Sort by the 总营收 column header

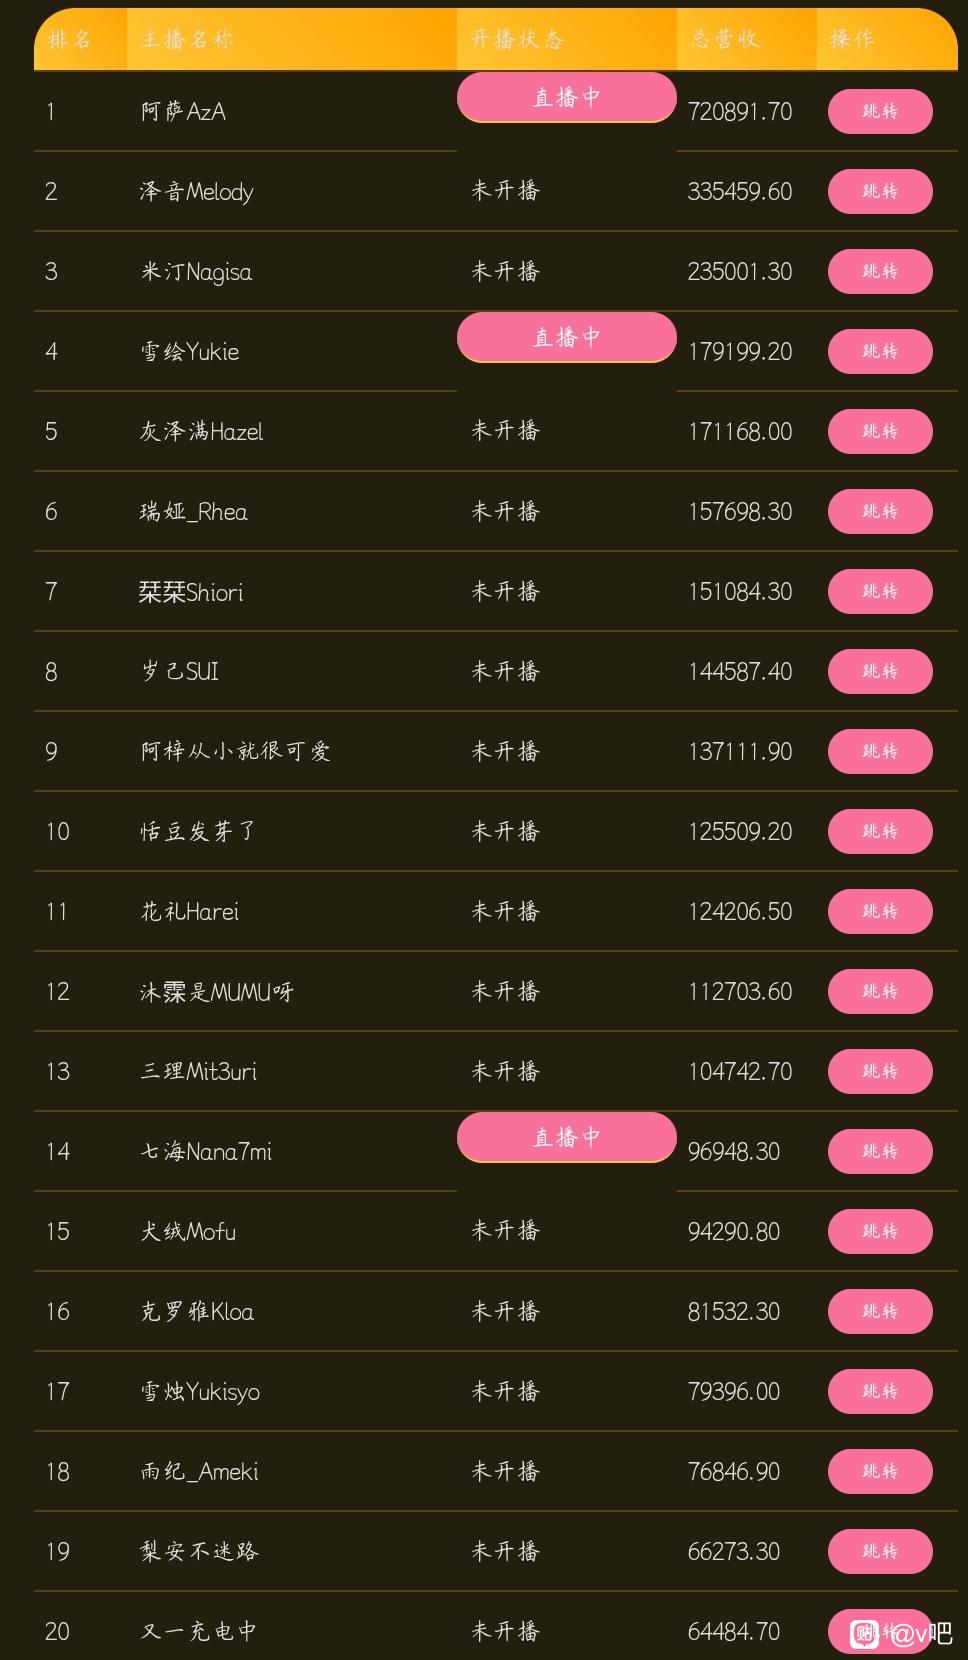(x=725, y=39)
